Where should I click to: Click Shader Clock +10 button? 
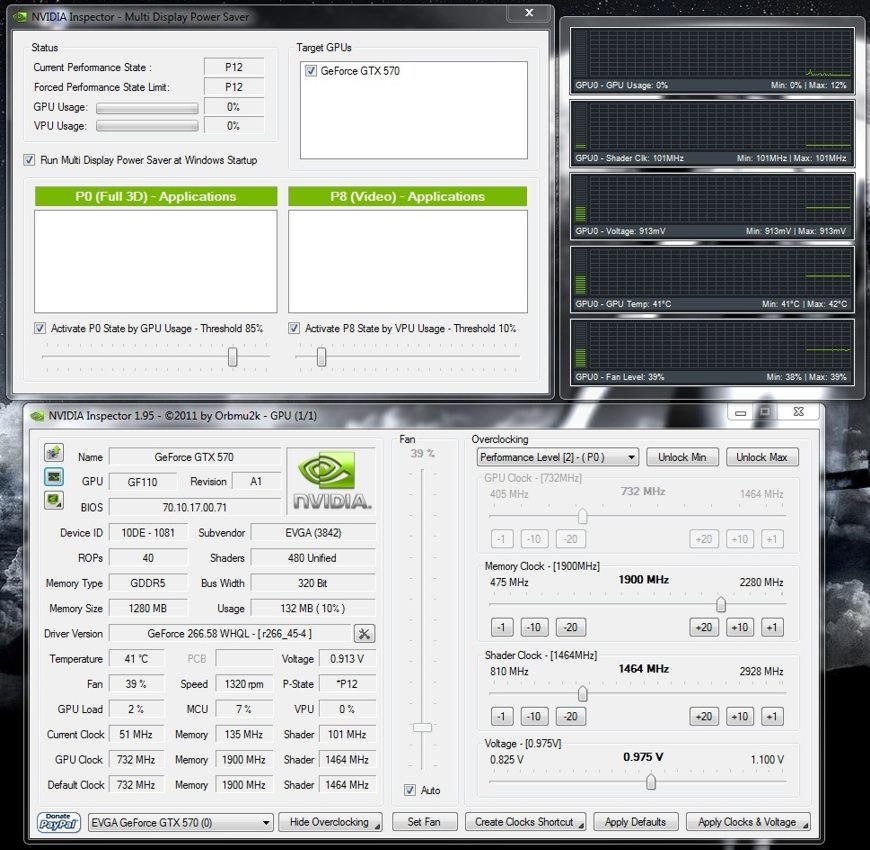coord(739,716)
